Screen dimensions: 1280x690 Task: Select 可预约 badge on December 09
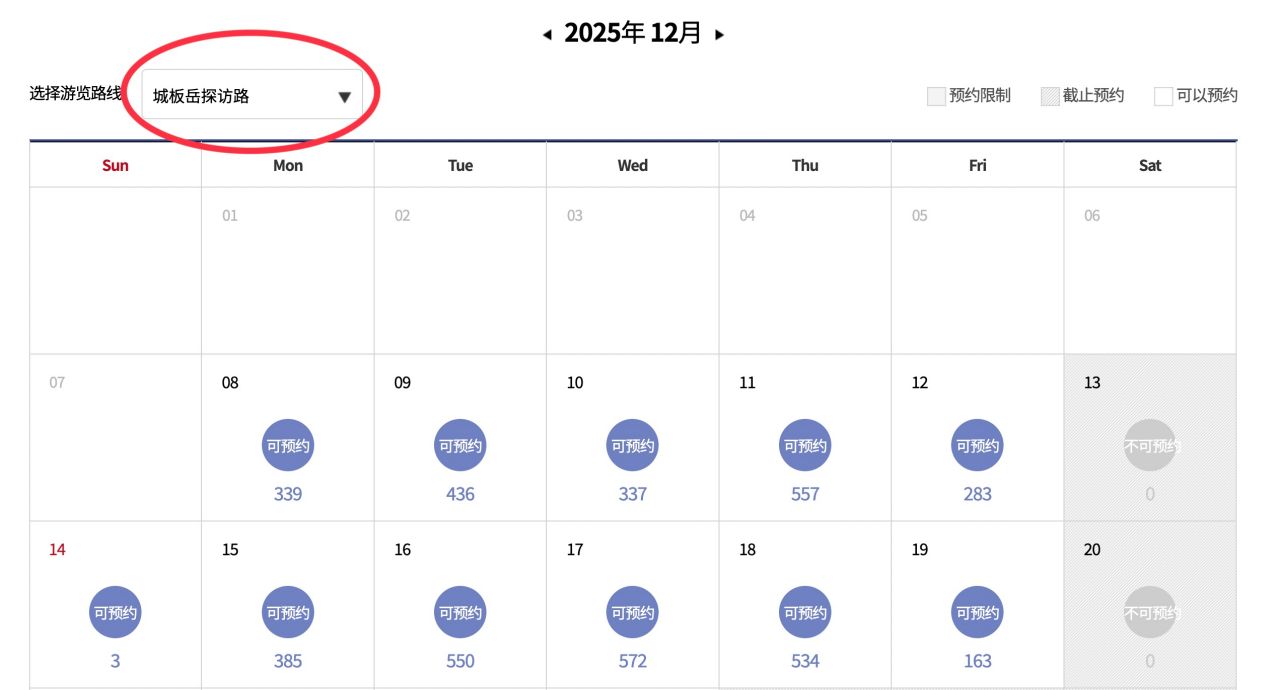tap(460, 446)
